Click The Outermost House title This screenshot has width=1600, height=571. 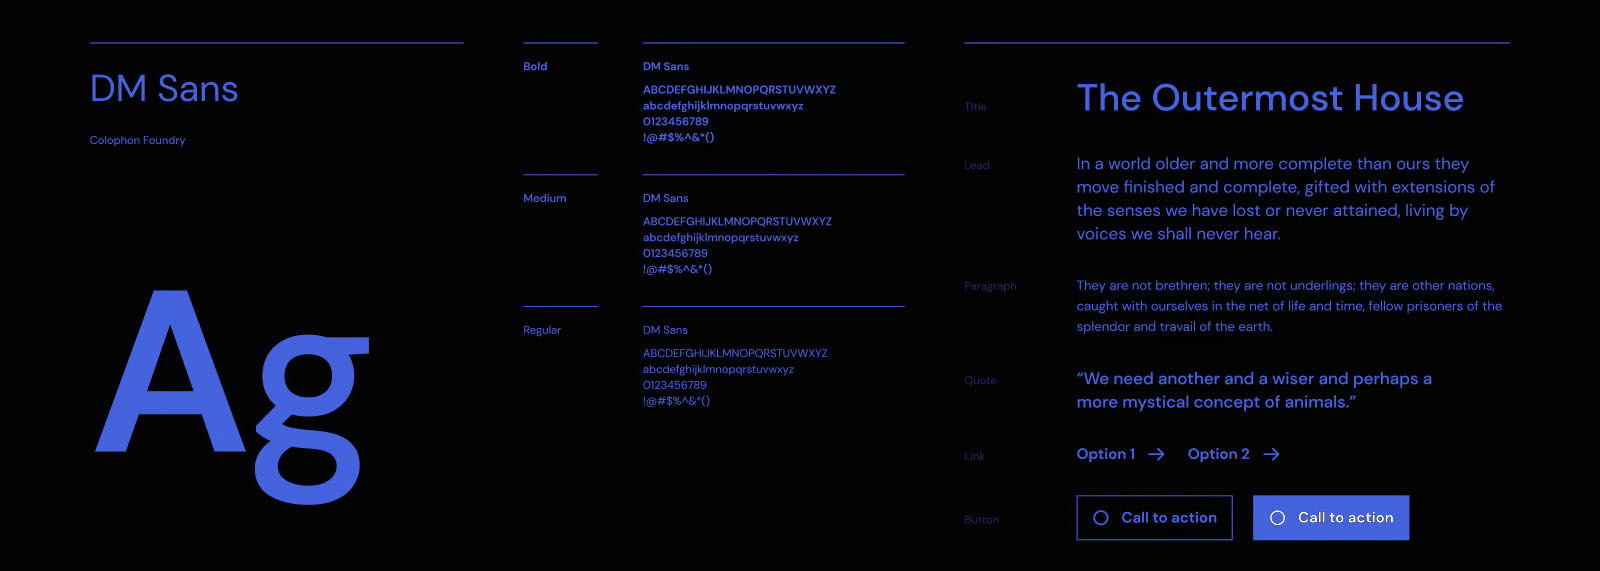1270,98
